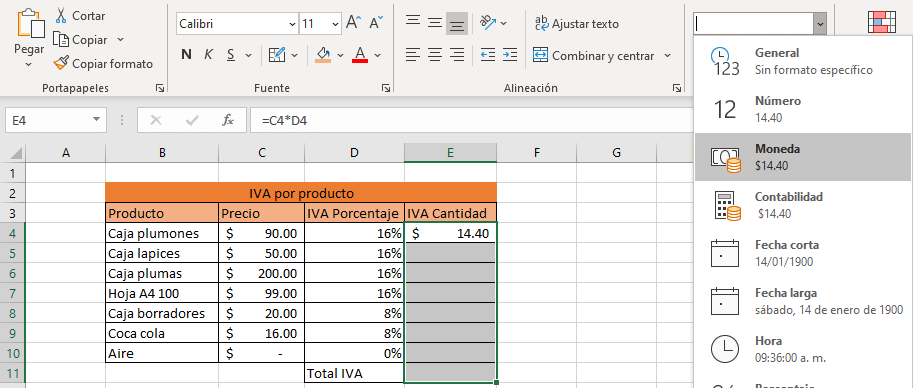Click the Total IVA cell
Viewport: 913px width, 388px height.
354,373
